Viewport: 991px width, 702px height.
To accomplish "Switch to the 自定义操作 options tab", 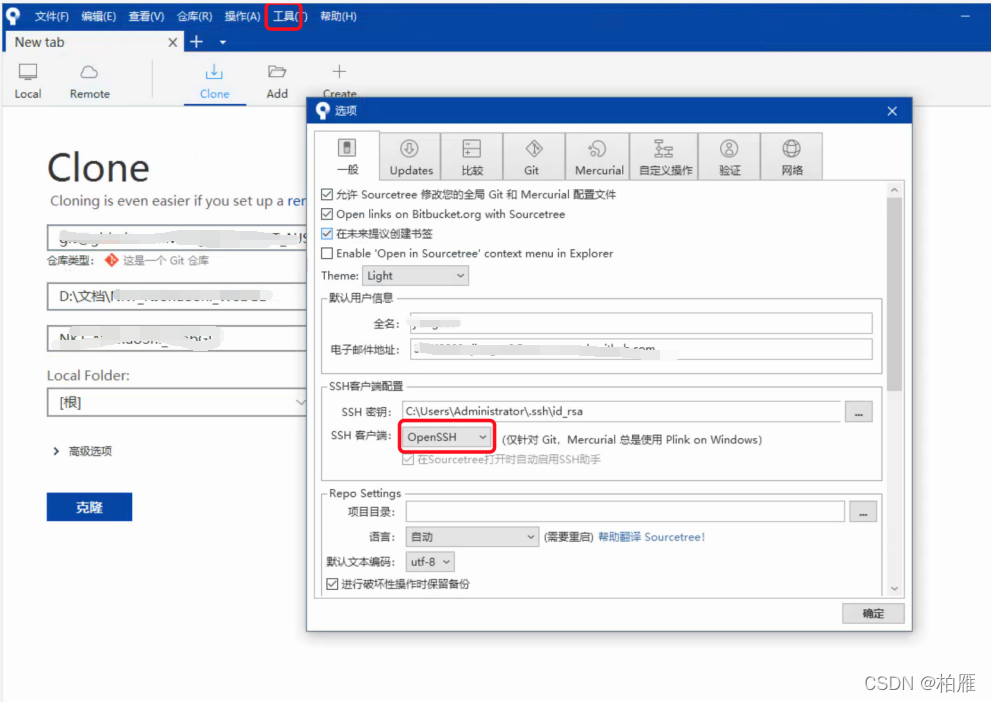I will coord(664,157).
